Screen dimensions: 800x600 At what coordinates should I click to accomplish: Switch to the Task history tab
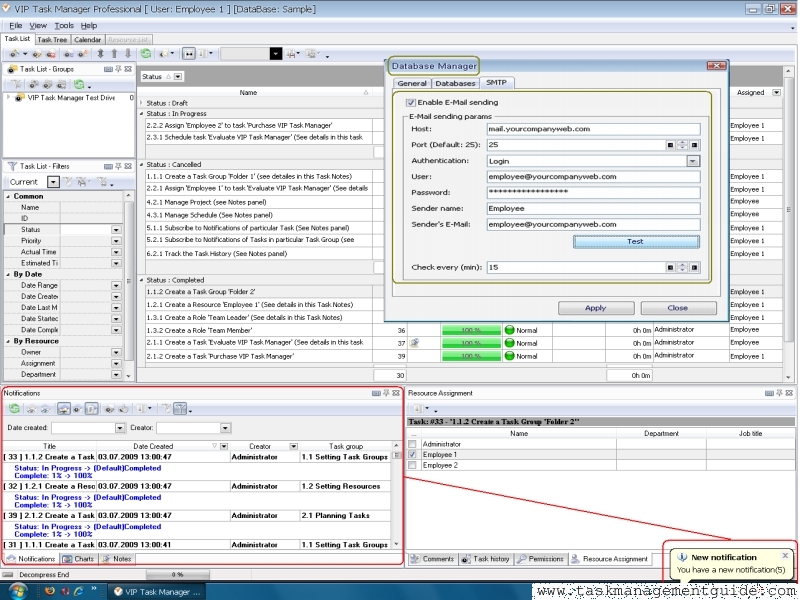[485, 559]
